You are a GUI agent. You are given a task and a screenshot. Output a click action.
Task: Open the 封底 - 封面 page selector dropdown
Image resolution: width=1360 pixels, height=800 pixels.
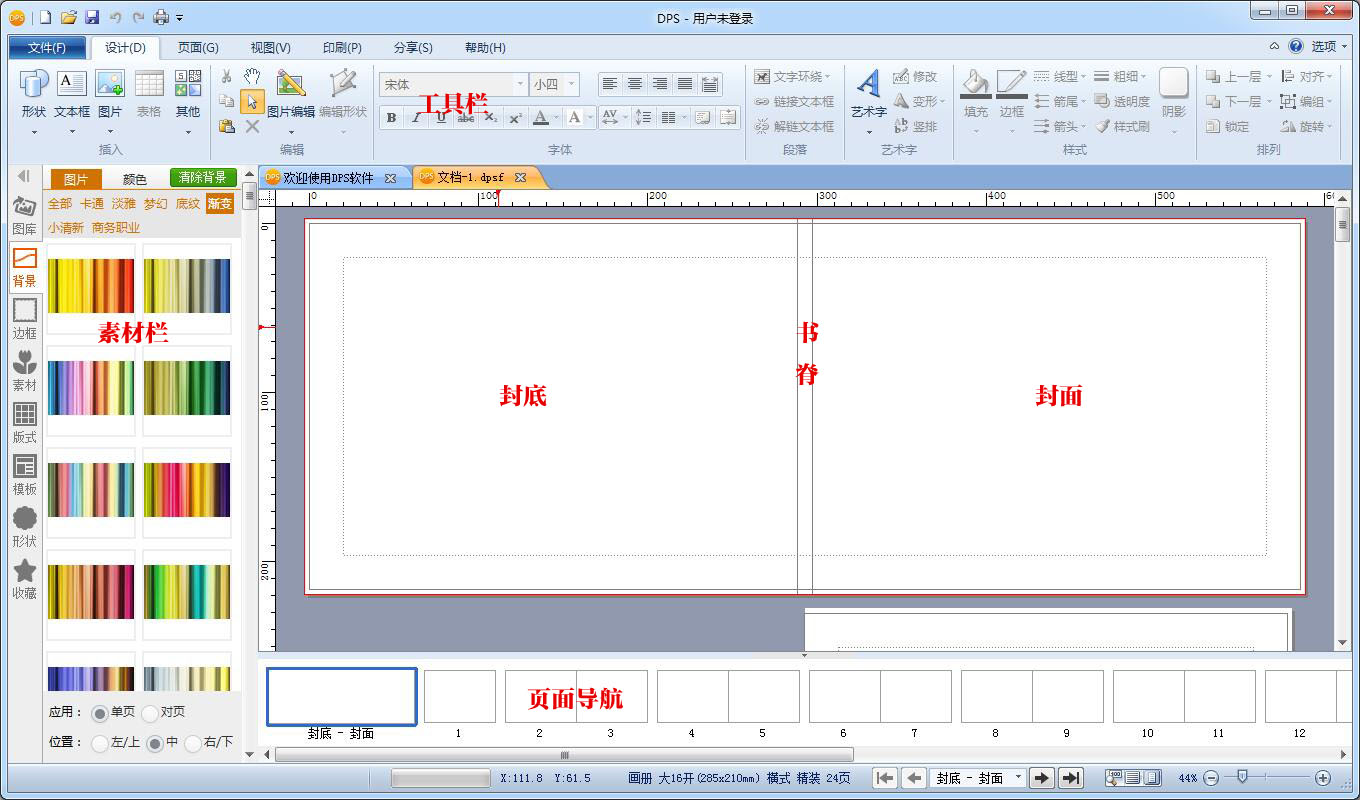(x=978, y=778)
